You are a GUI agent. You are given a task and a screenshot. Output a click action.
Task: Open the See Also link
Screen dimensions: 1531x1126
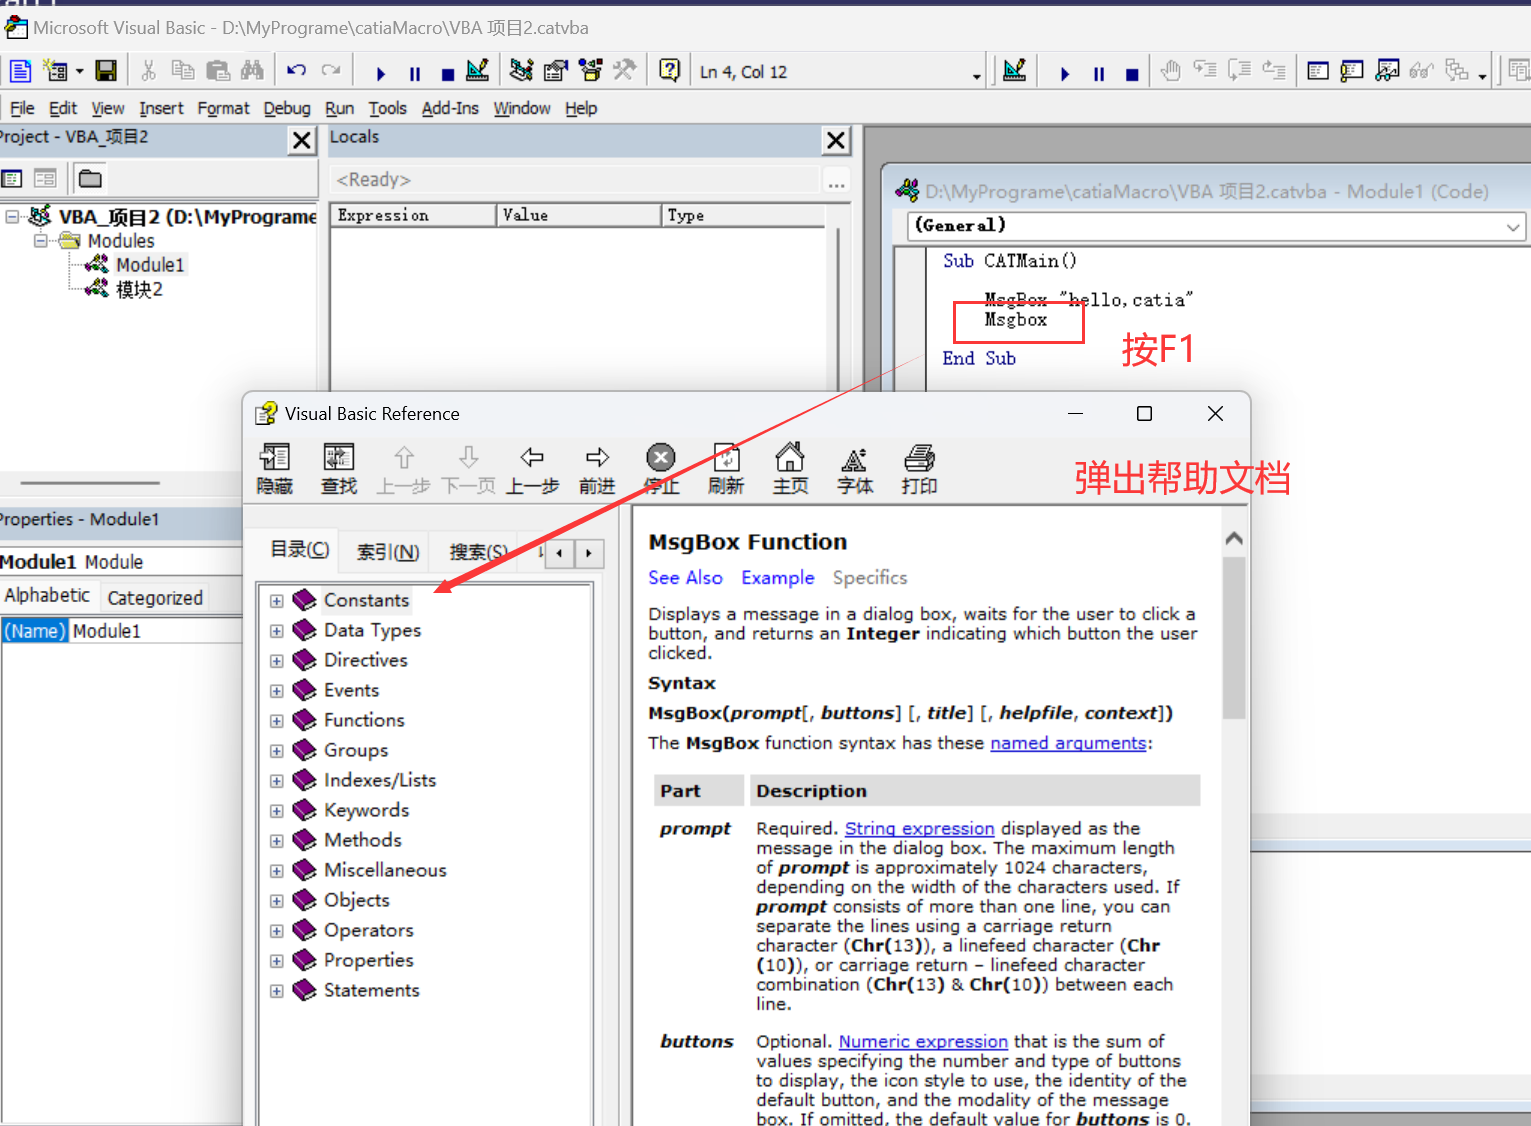click(685, 578)
